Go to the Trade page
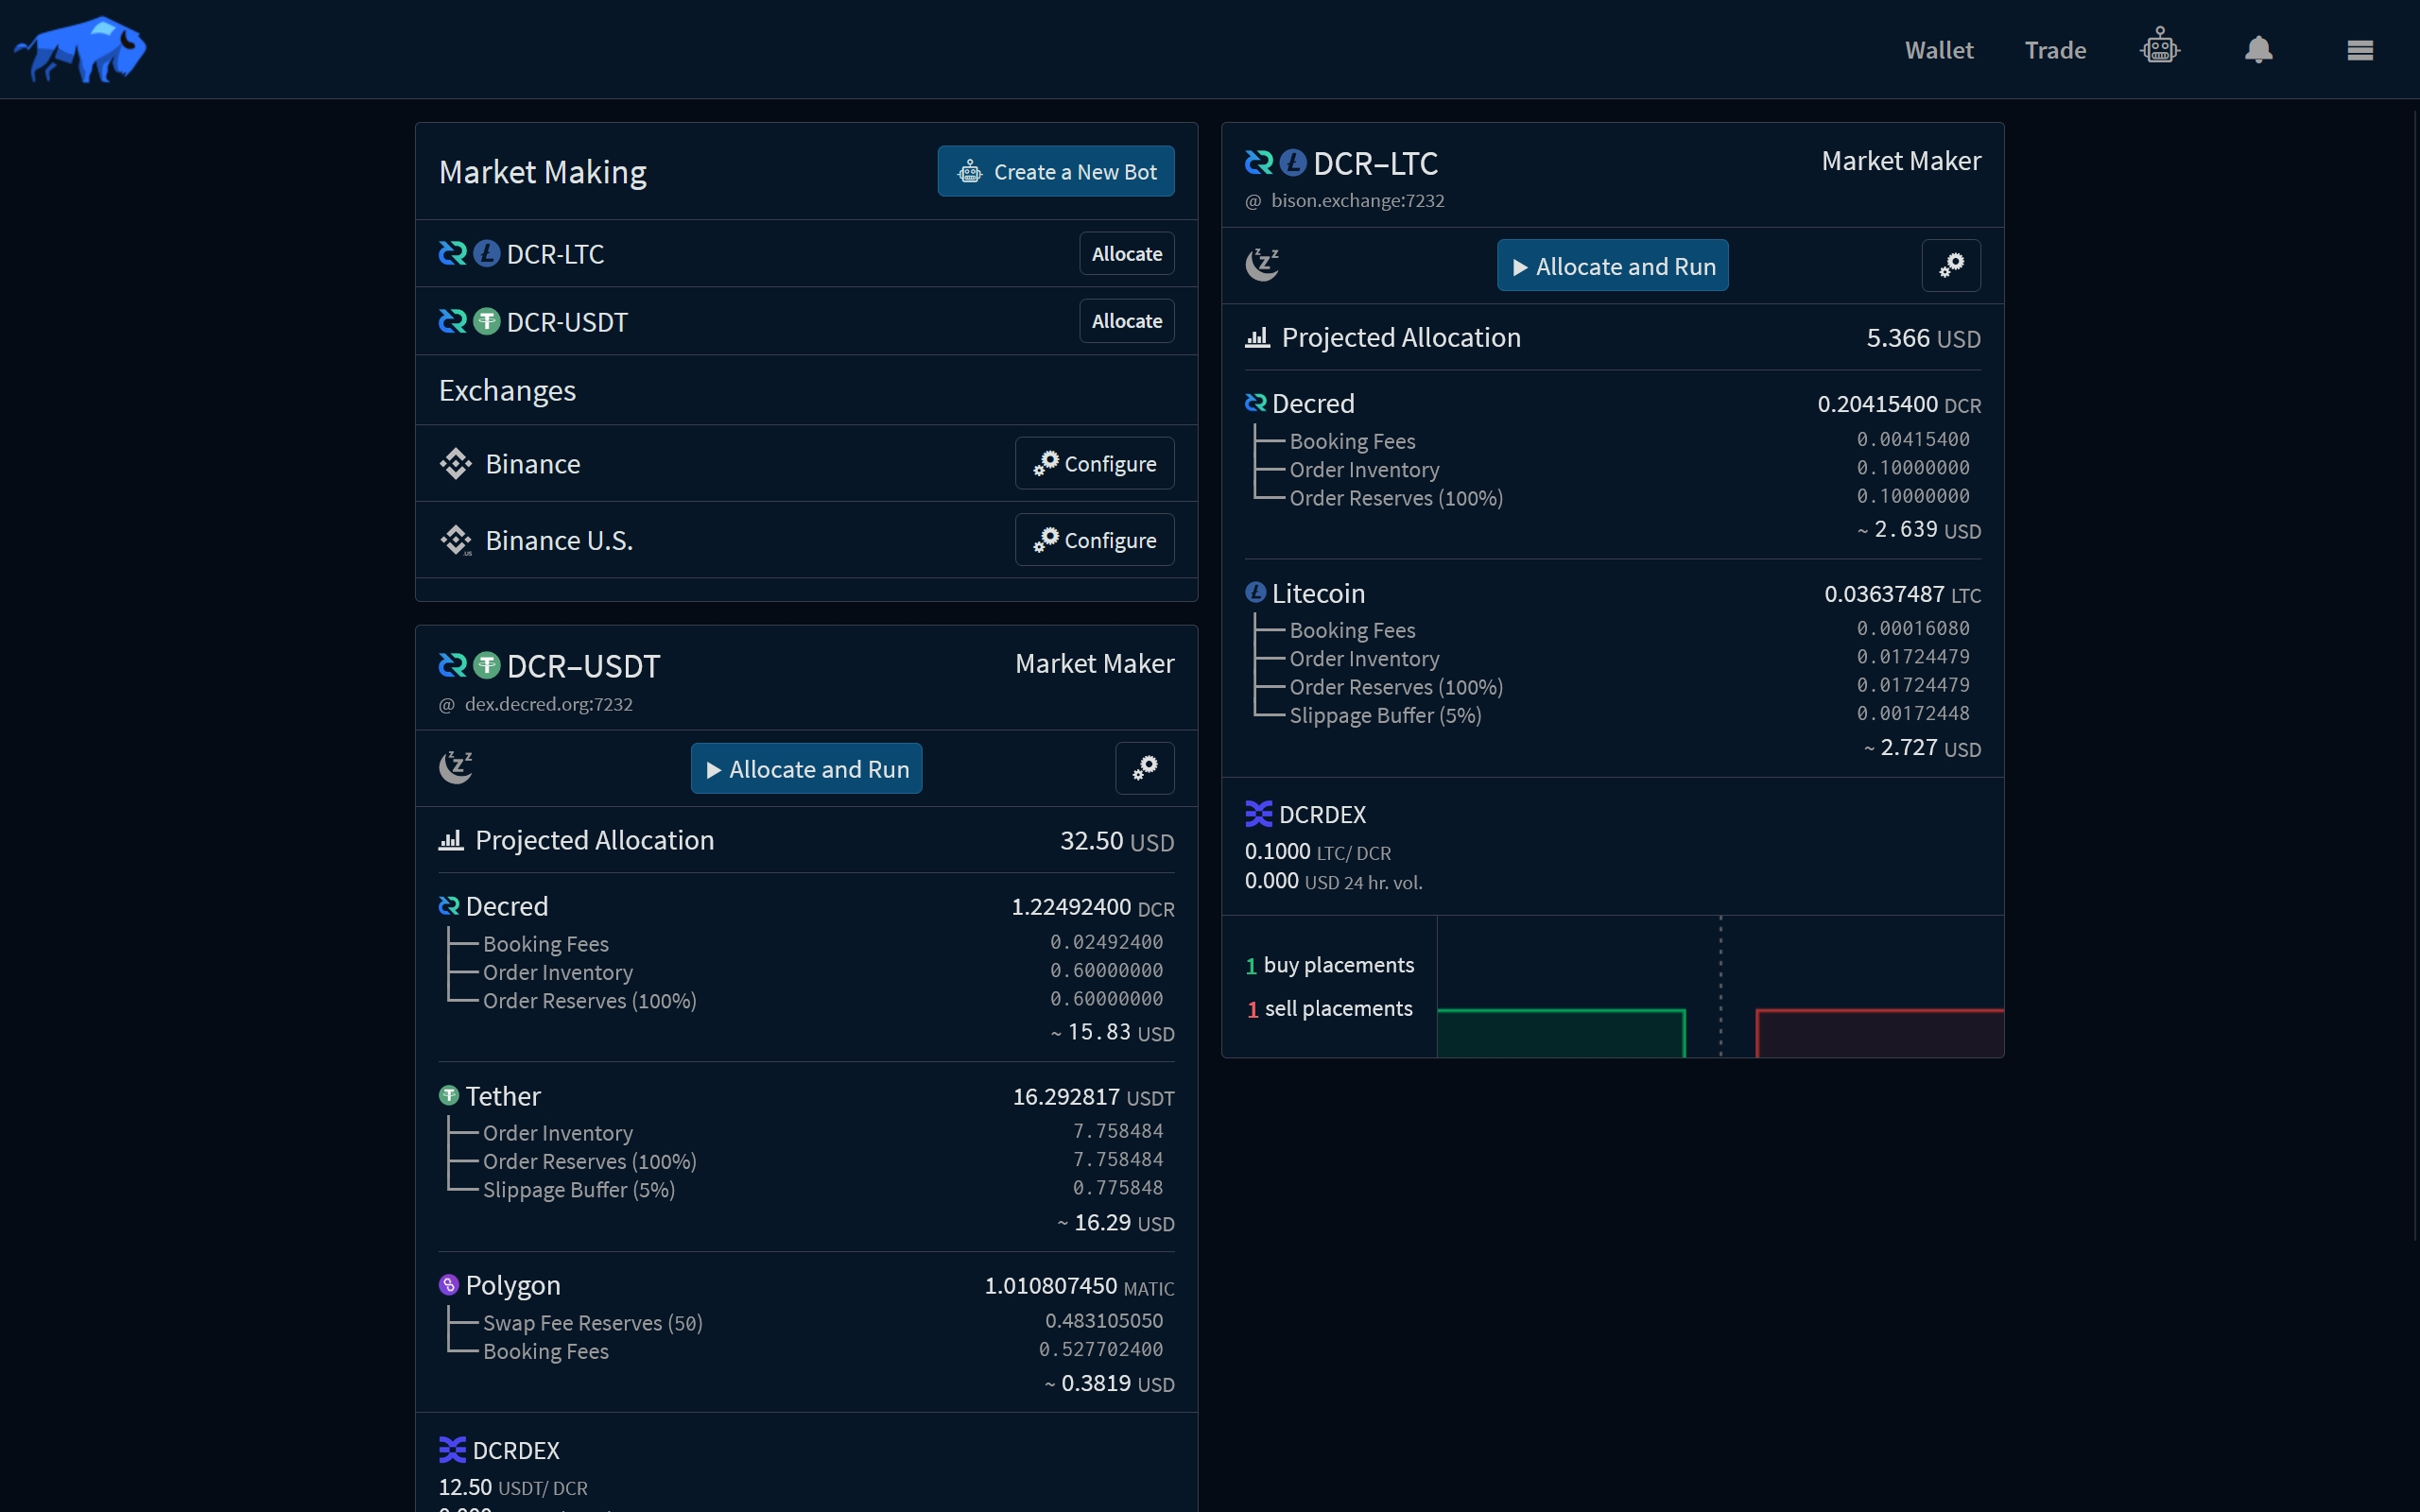This screenshot has width=2420, height=1512. click(x=2055, y=50)
